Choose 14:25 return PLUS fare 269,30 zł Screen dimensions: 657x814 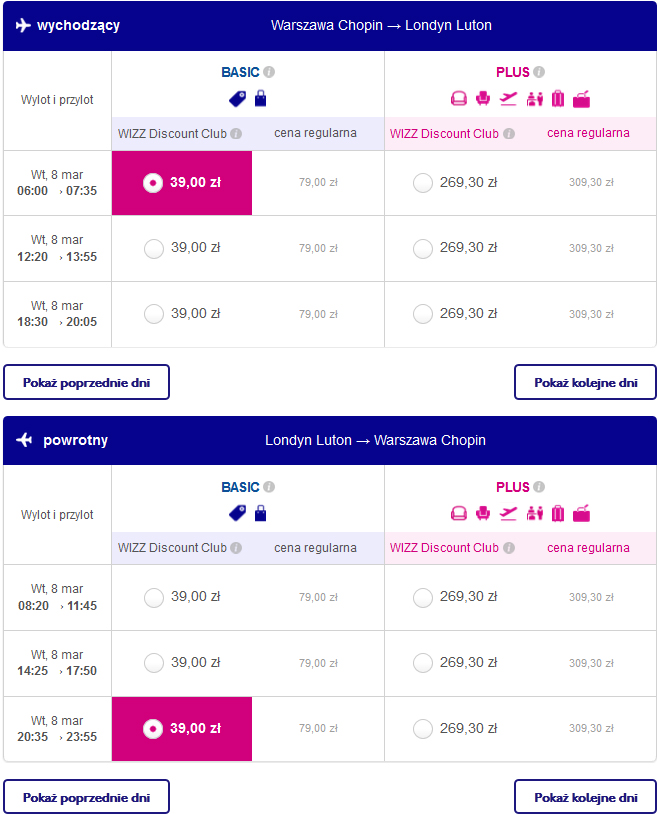pyautogui.click(x=423, y=663)
